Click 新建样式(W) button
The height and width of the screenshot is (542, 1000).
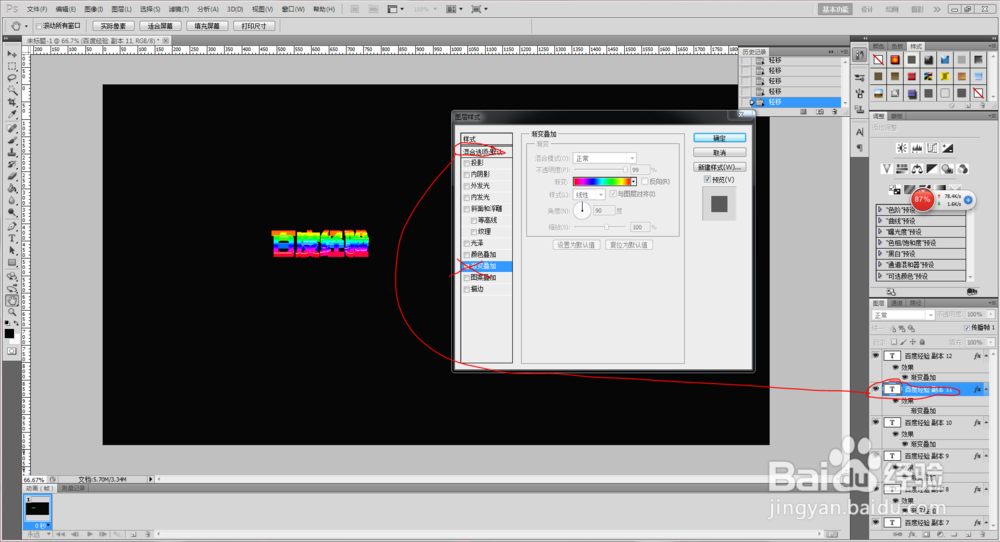point(719,167)
